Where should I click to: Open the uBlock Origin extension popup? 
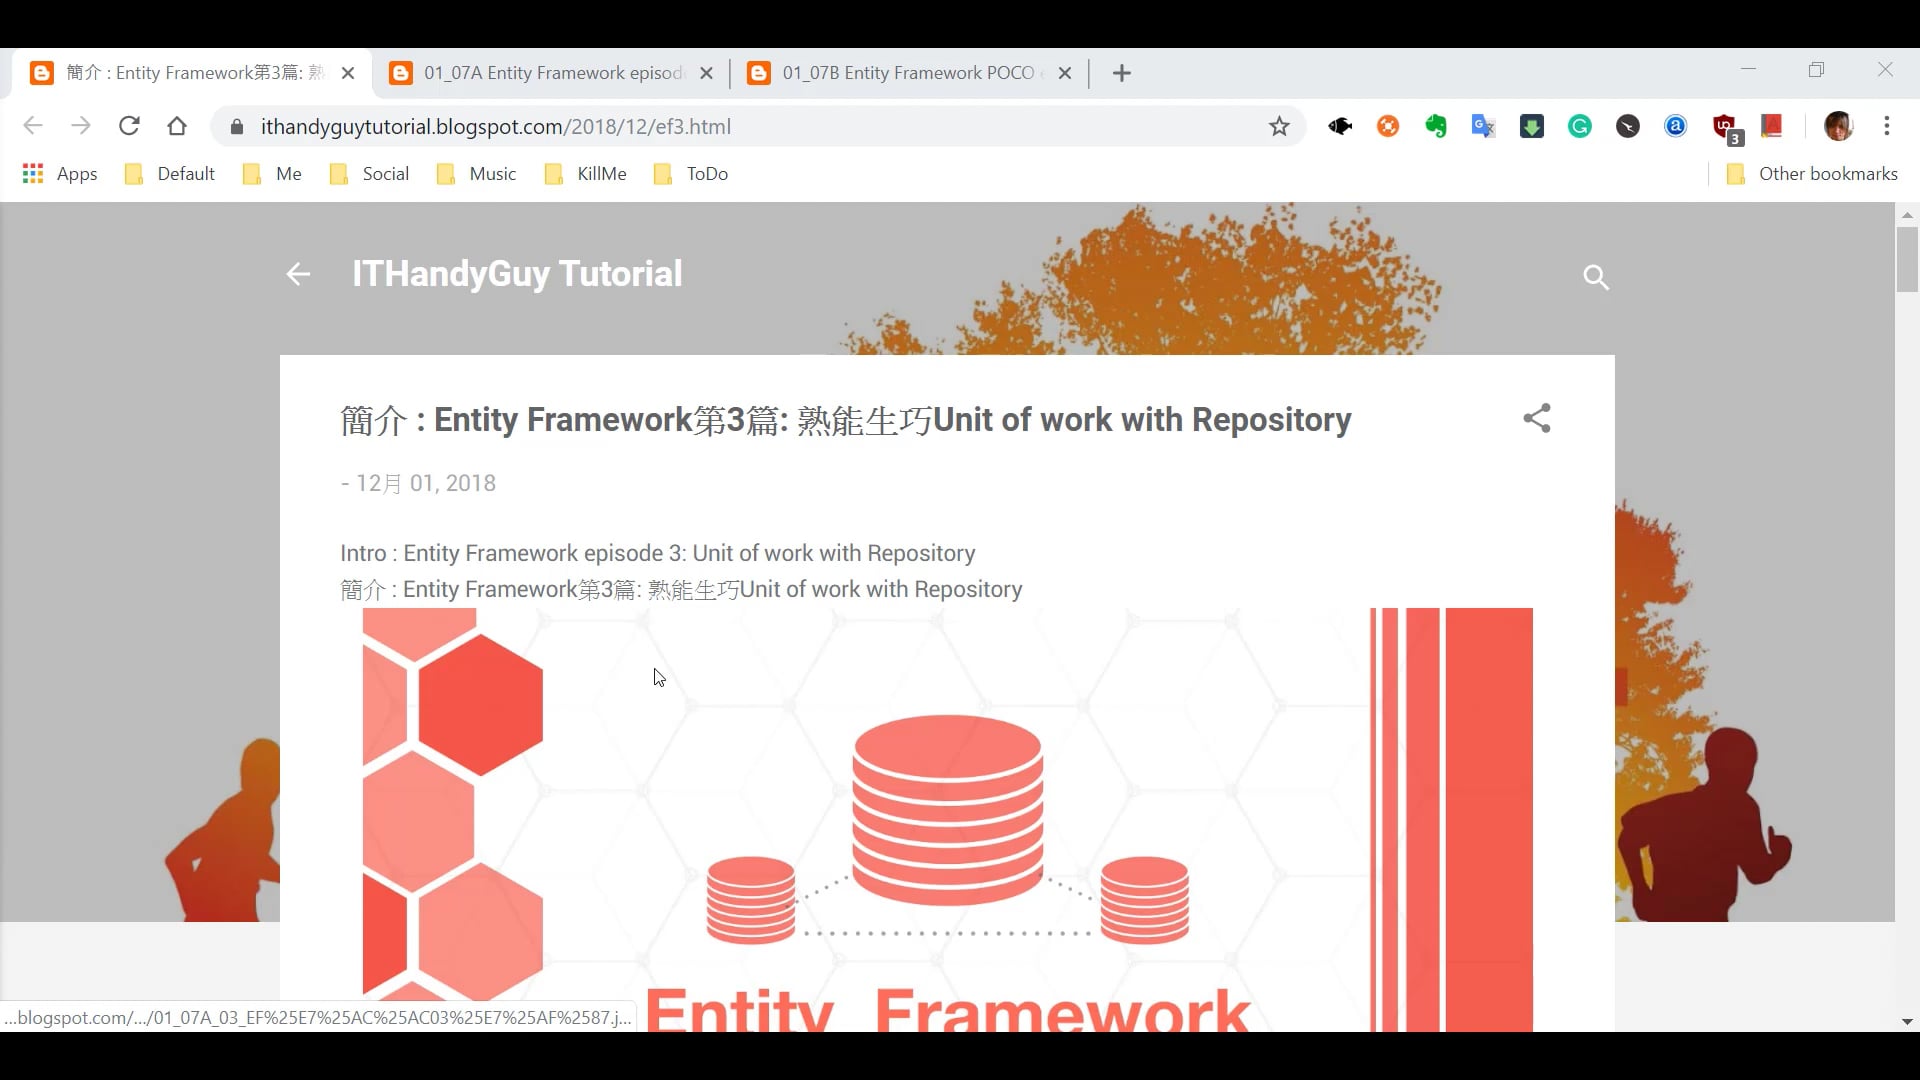click(x=1724, y=126)
